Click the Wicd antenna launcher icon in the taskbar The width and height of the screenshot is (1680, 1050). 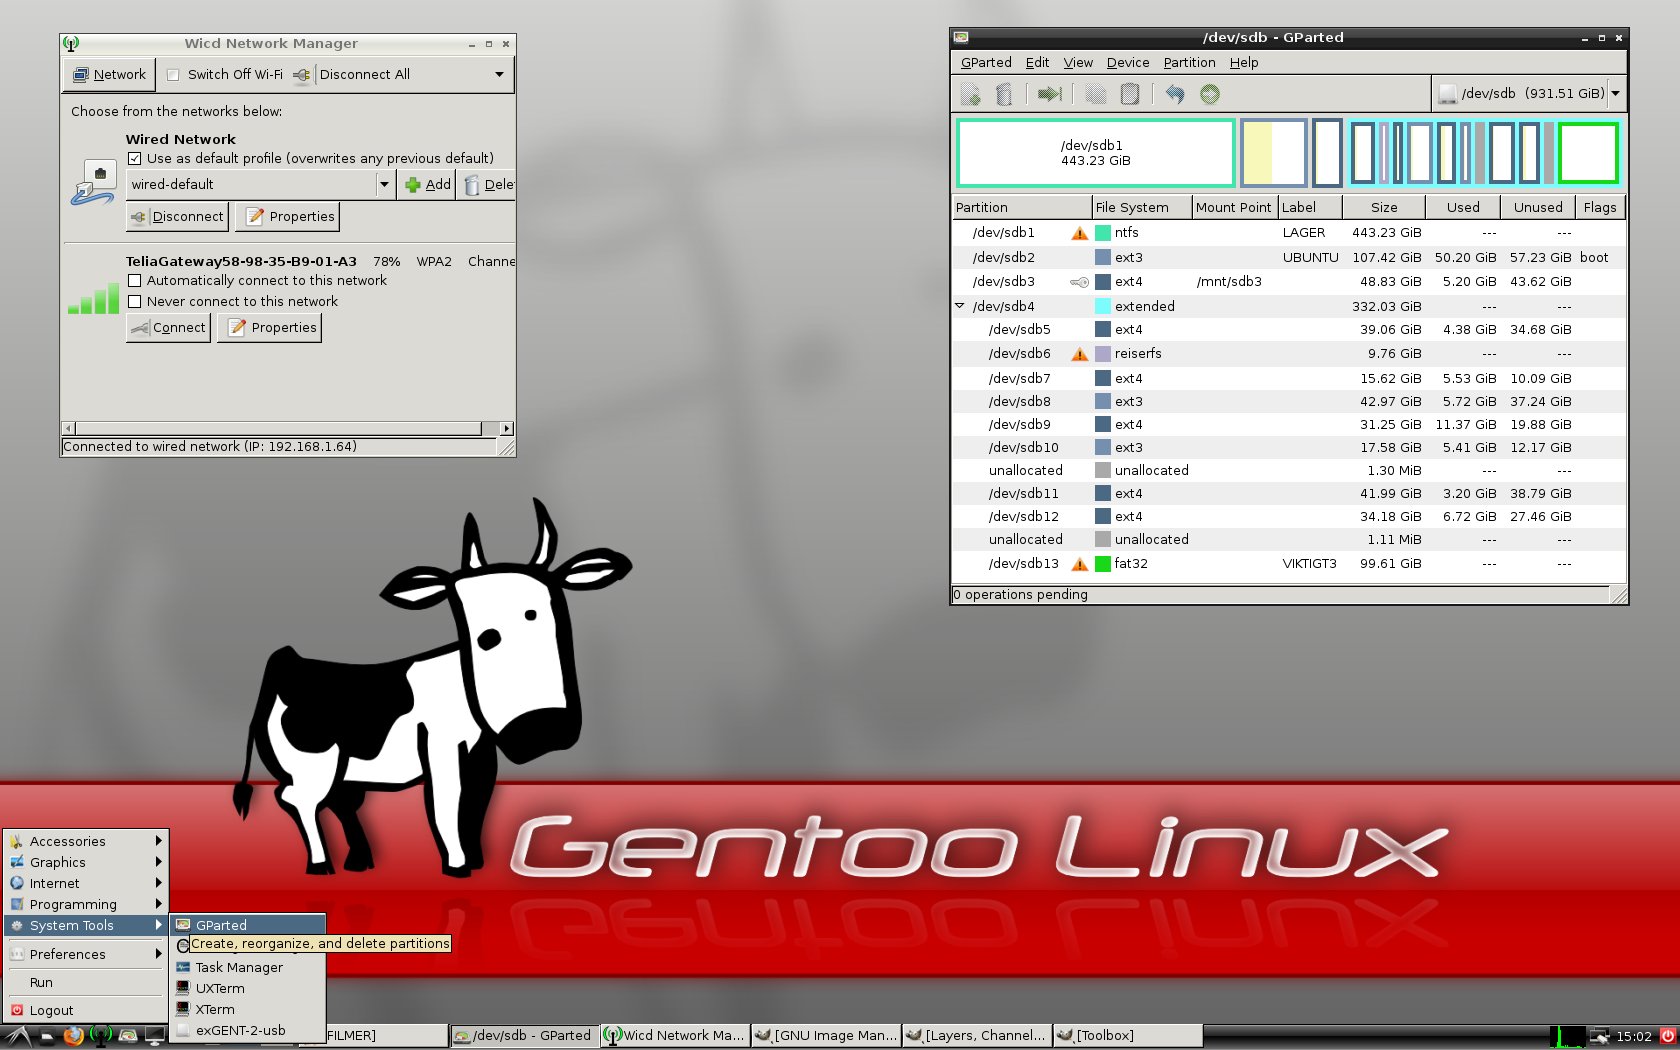[x=100, y=1036]
